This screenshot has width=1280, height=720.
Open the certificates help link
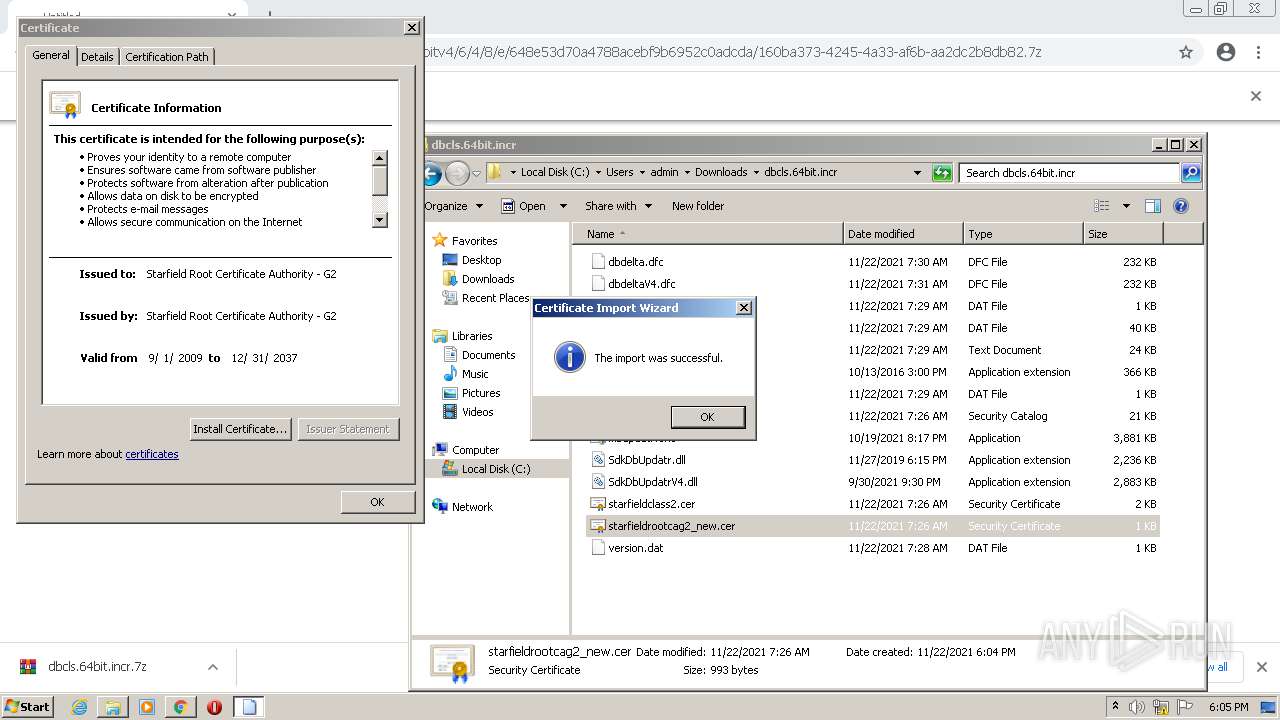152,454
